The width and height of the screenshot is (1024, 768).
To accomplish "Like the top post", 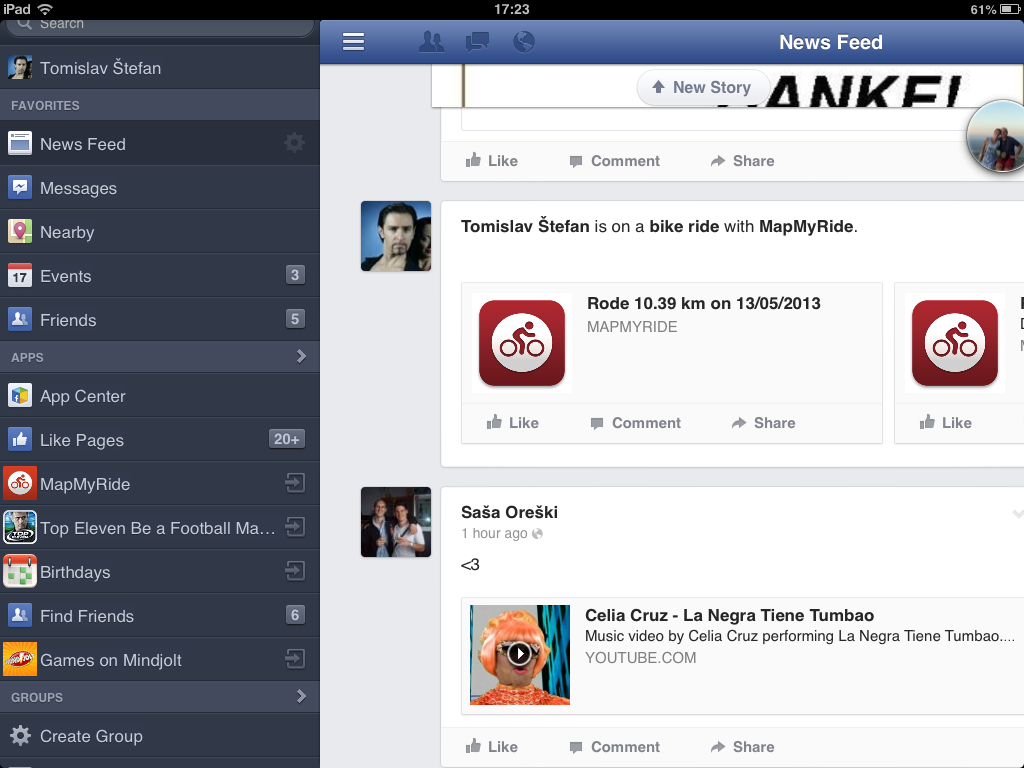I will pos(492,161).
